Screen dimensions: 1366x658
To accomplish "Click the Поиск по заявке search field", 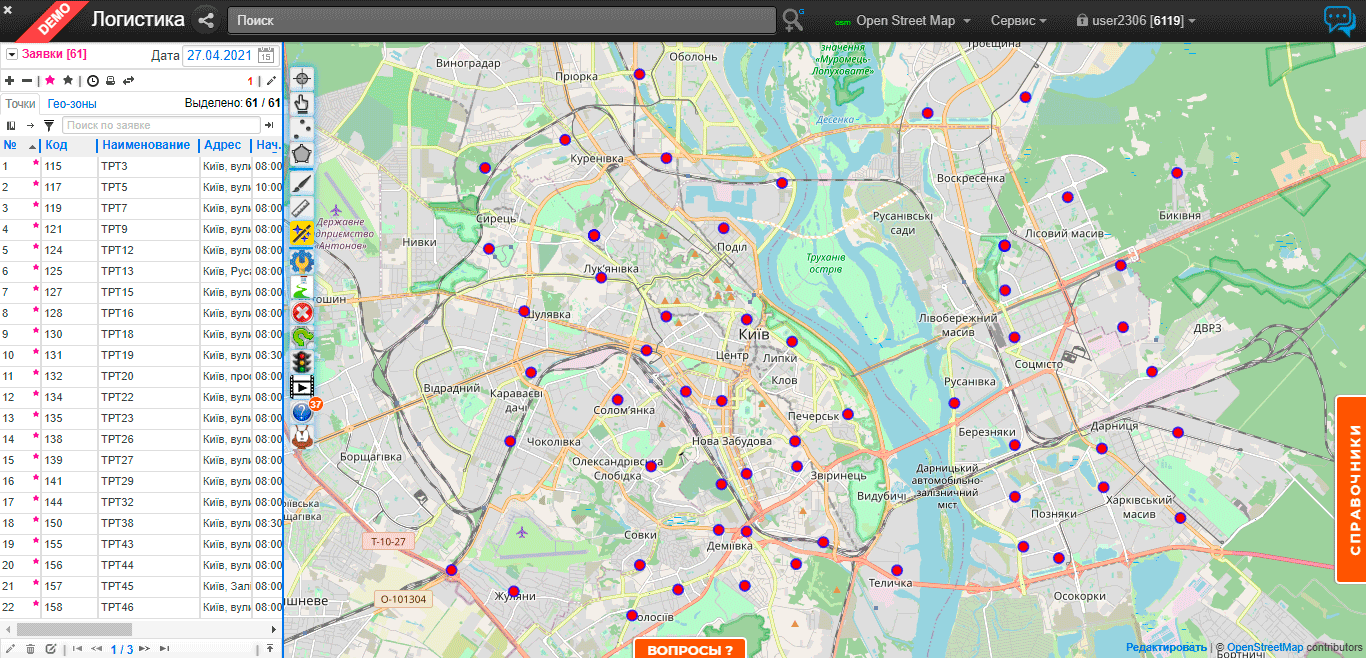I will (x=160, y=125).
